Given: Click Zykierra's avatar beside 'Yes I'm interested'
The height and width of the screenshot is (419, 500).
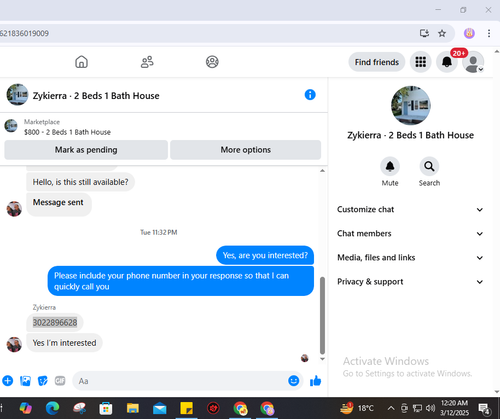Looking at the screenshot, I should 14,345.
